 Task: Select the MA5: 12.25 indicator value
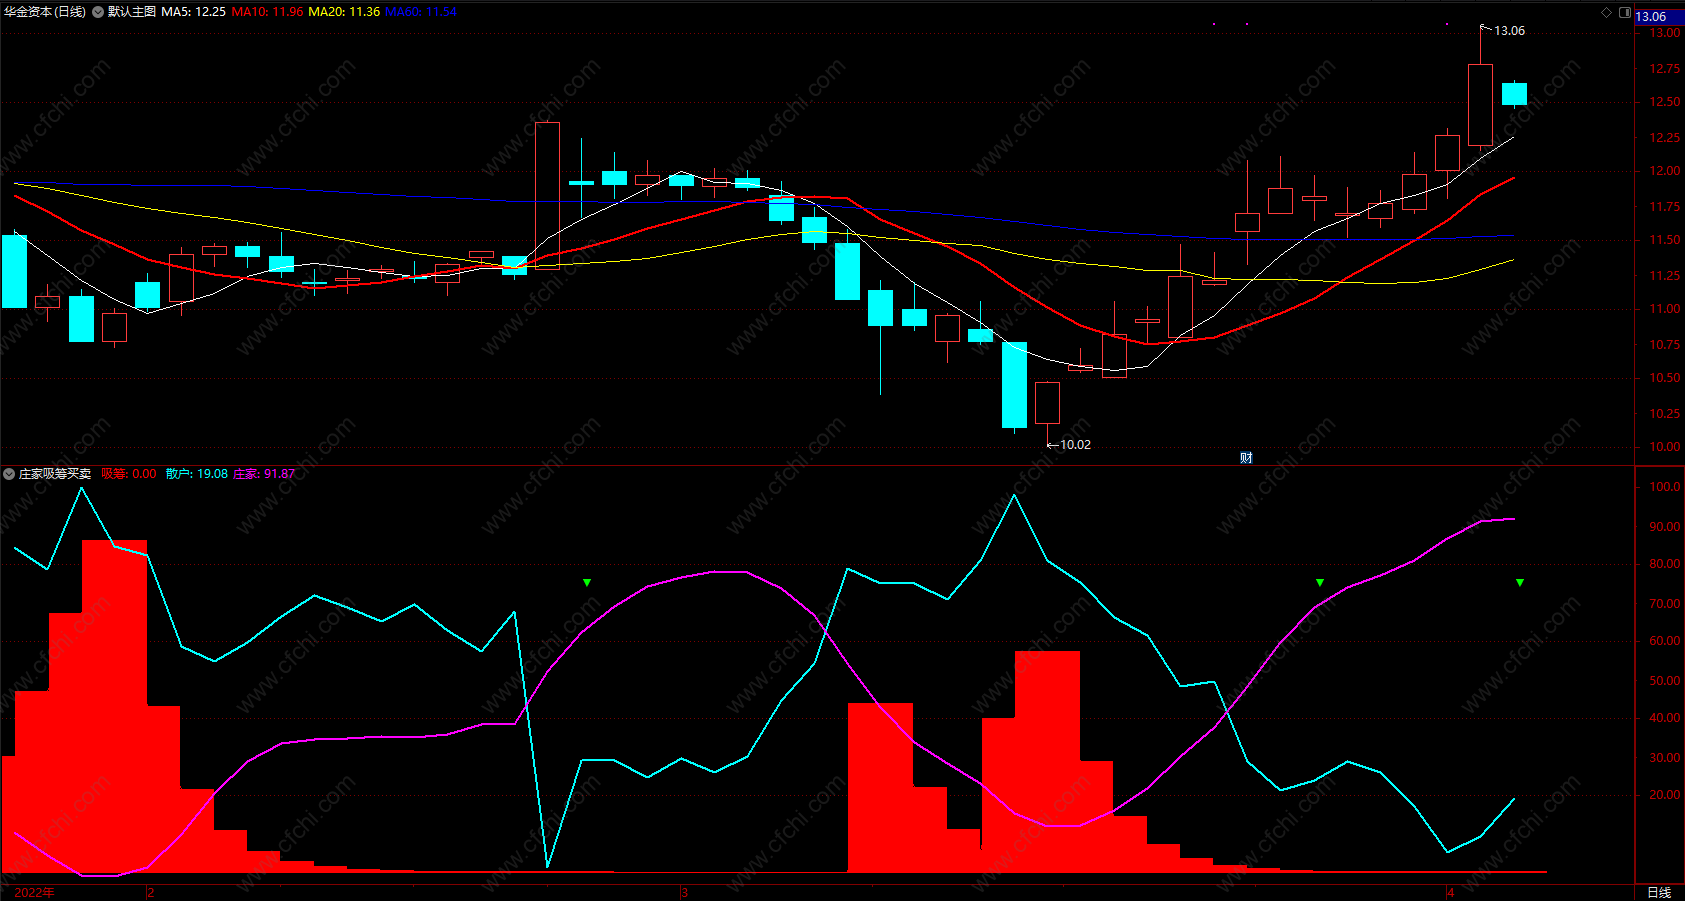[193, 12]
